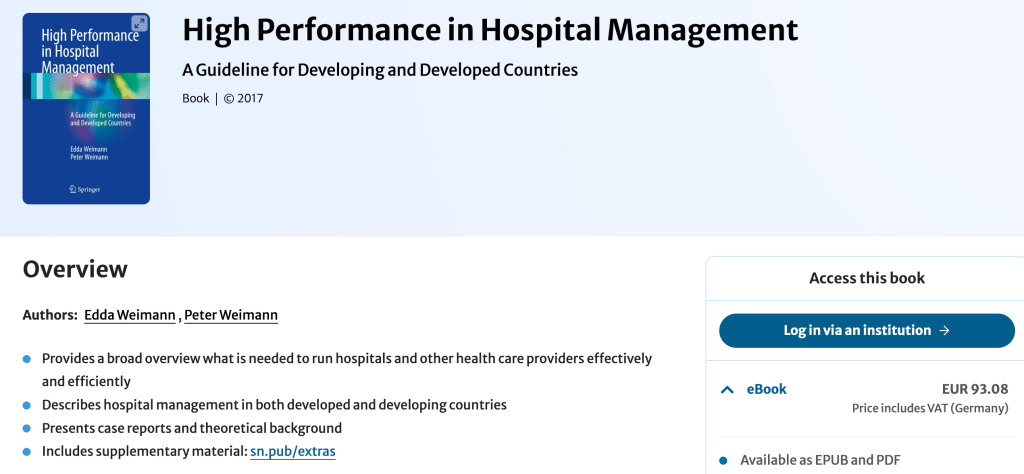Click the expand icon on the book cover
Screen dimensions: 1024x474
[x=139, y=23]
